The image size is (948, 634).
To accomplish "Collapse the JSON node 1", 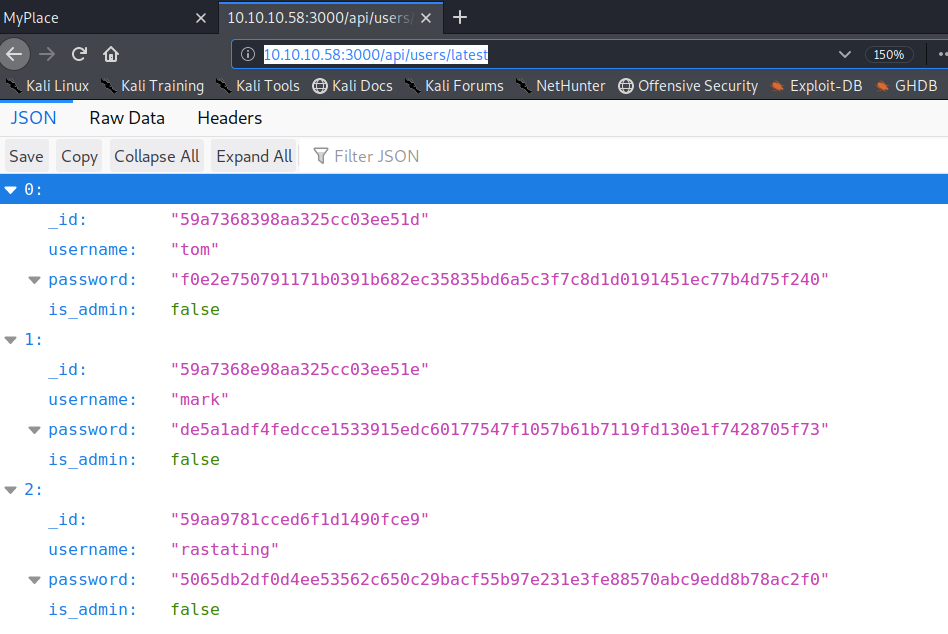I will pyautogui.click(x=11, y=340).
